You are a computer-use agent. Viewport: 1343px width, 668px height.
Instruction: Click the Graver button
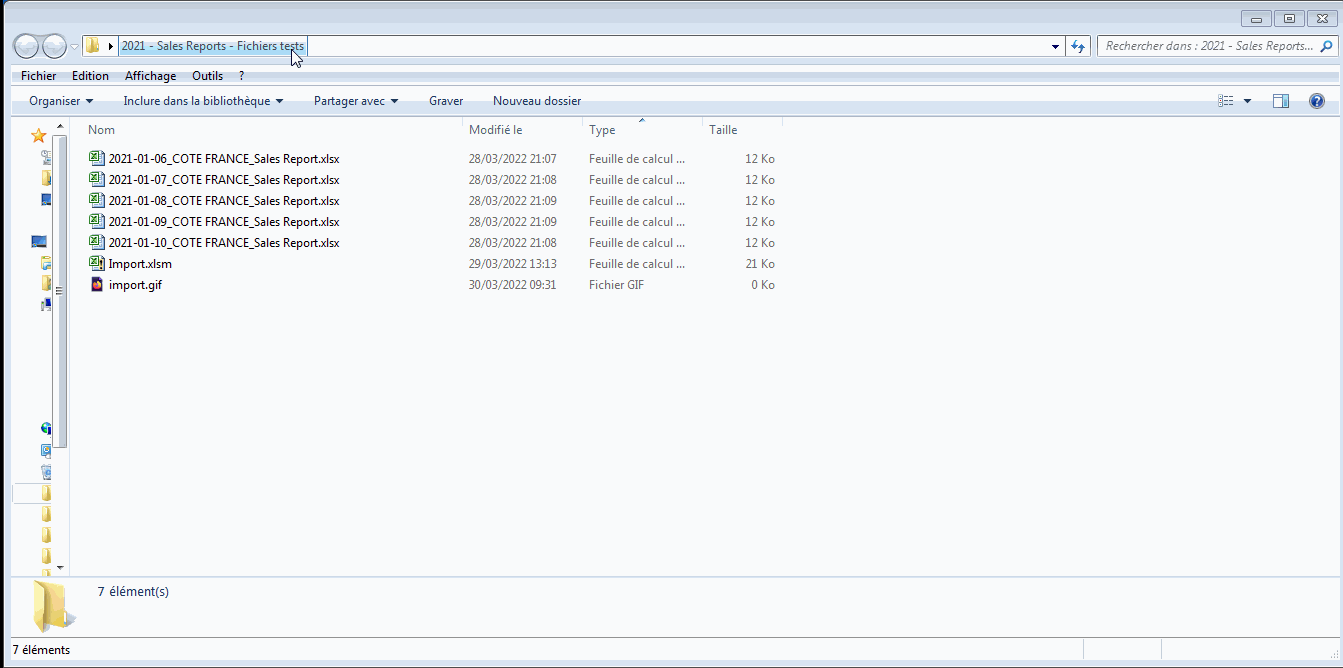(x=446, y=101)
